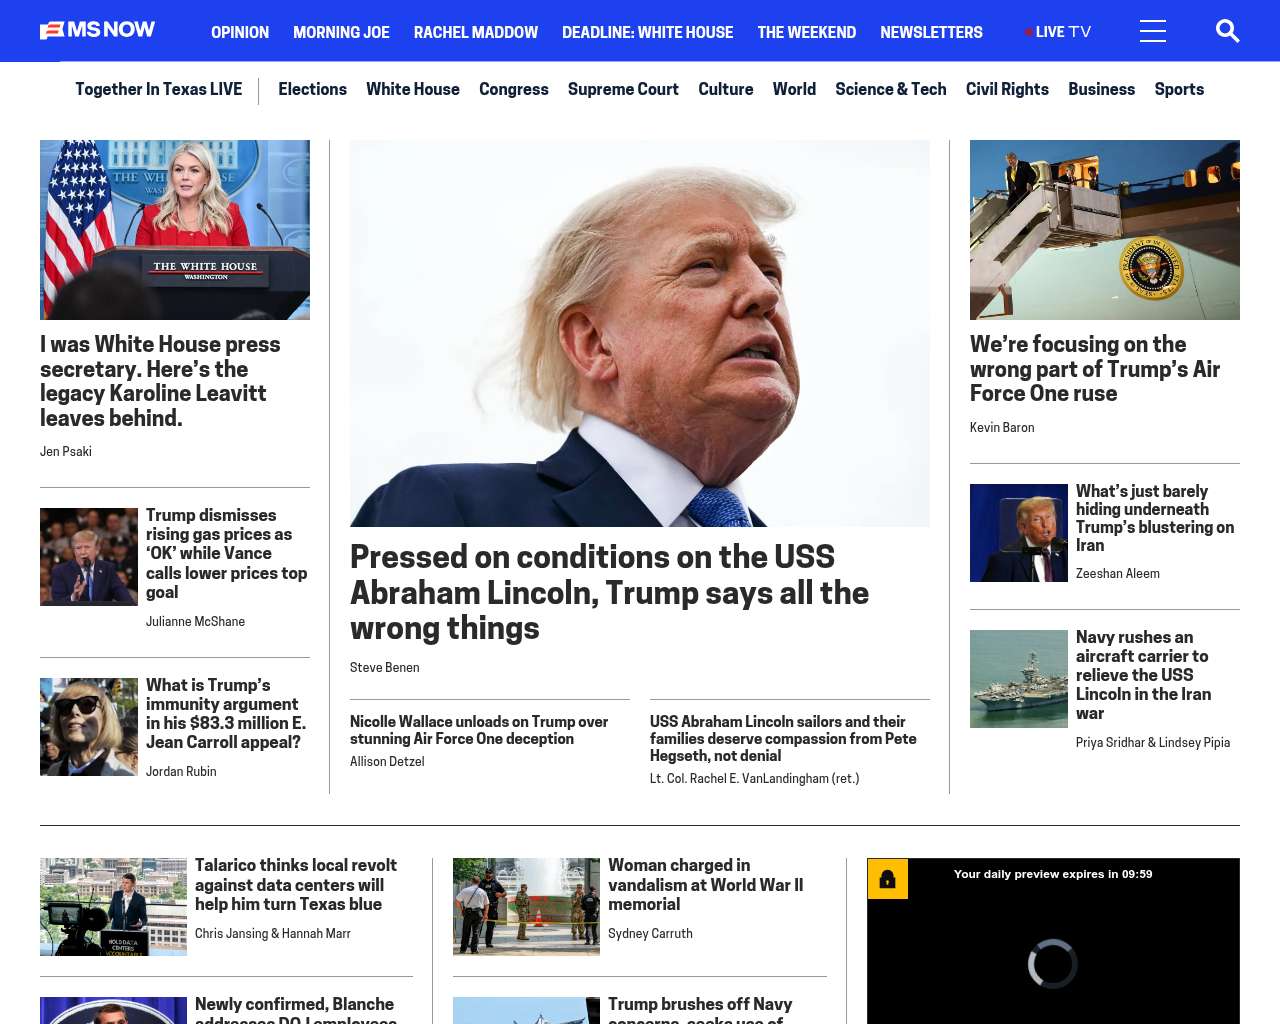Open White House press secretary podium thumbnail
The height and width of the screenshot is (1024, 1280).
pyautogui.click(x=175, y=230)
